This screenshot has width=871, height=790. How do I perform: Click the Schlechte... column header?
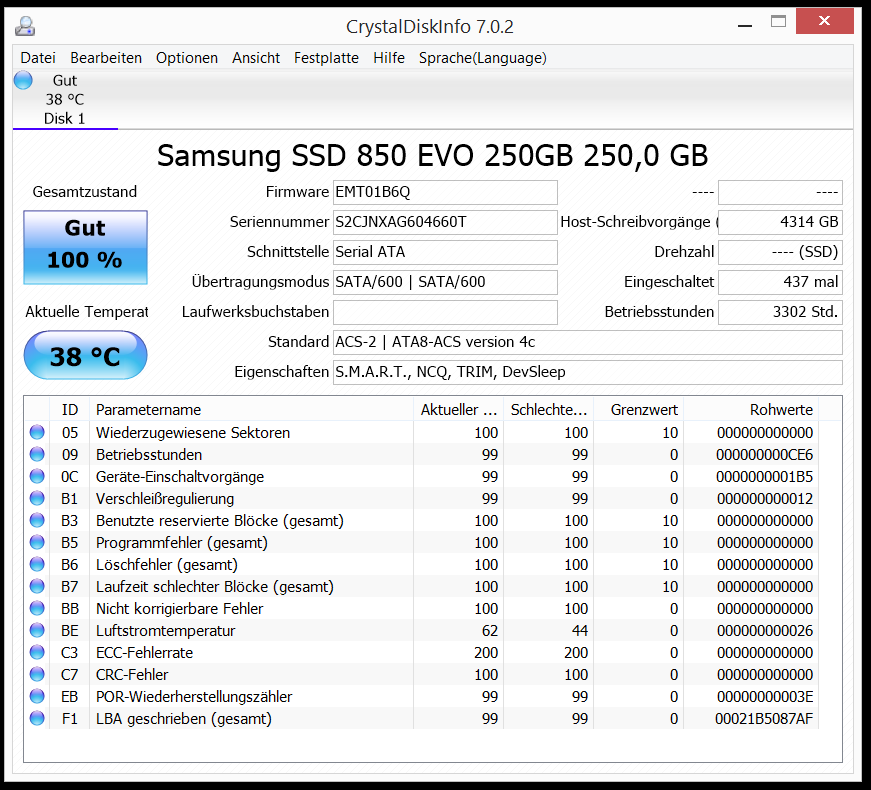pyautogui.click(x=548, y=409)
